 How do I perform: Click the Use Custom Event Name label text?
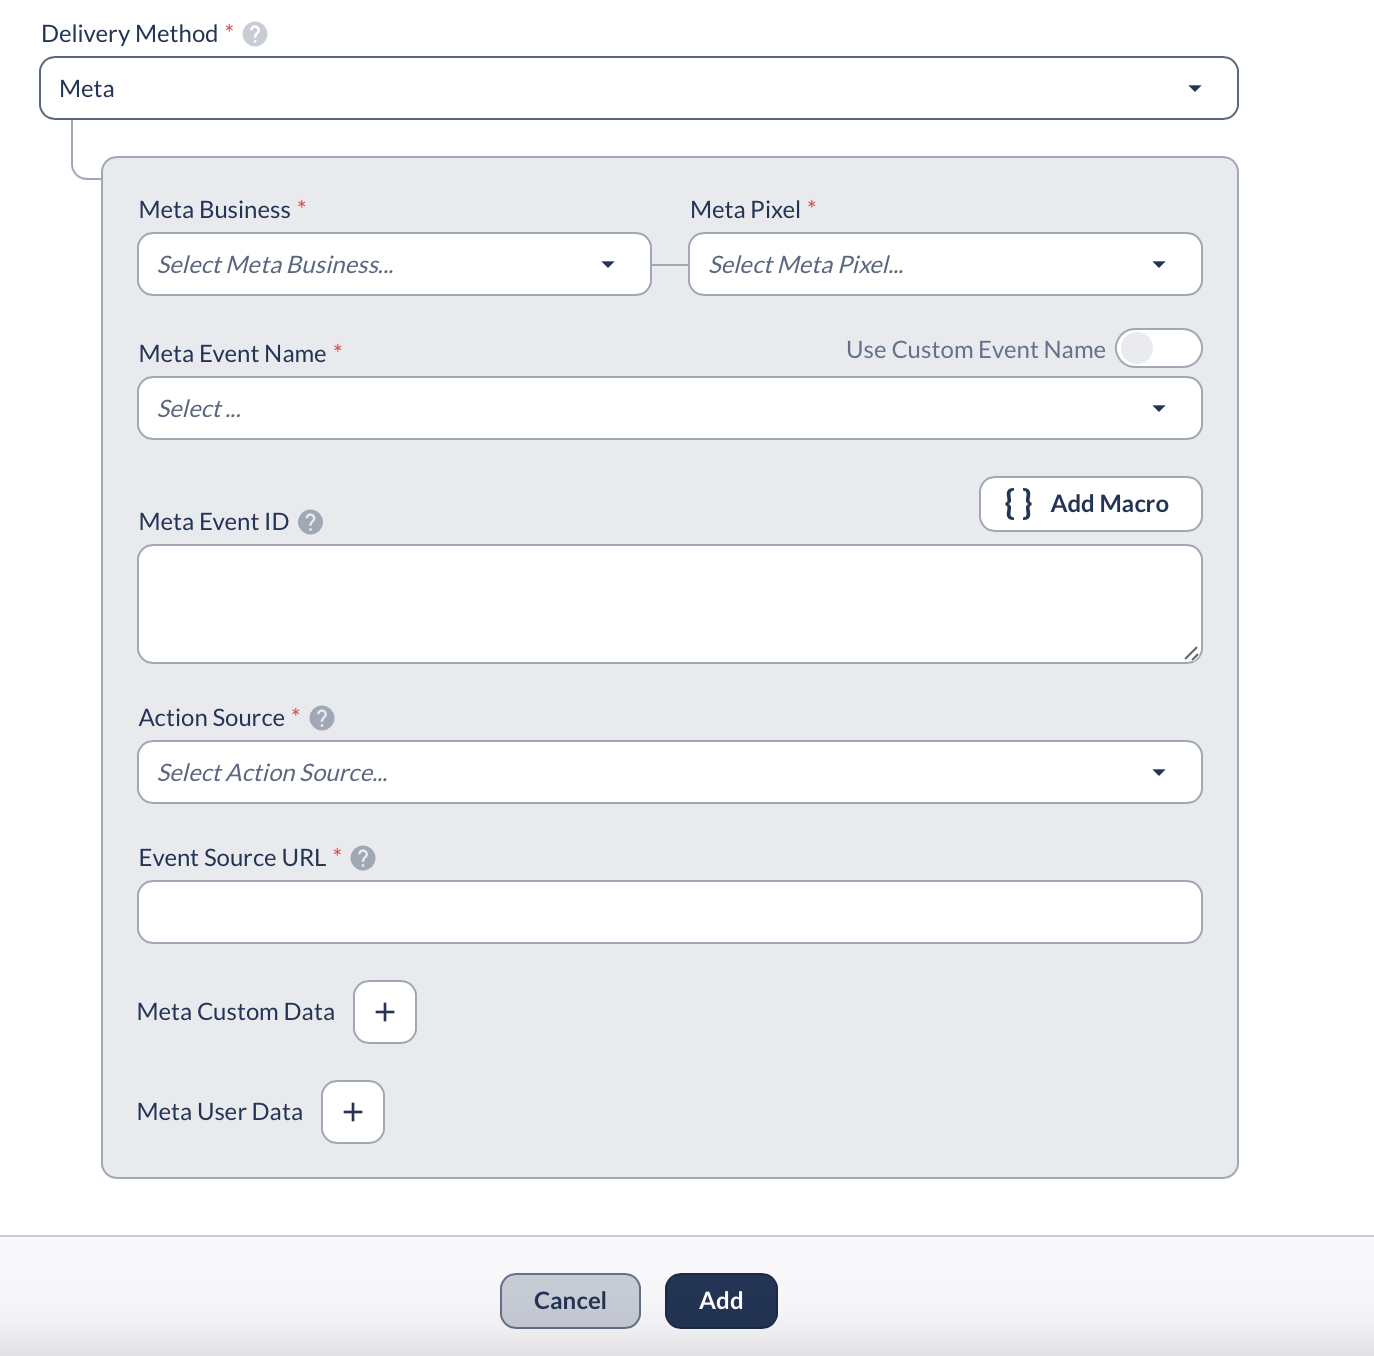tap(976, 350)
